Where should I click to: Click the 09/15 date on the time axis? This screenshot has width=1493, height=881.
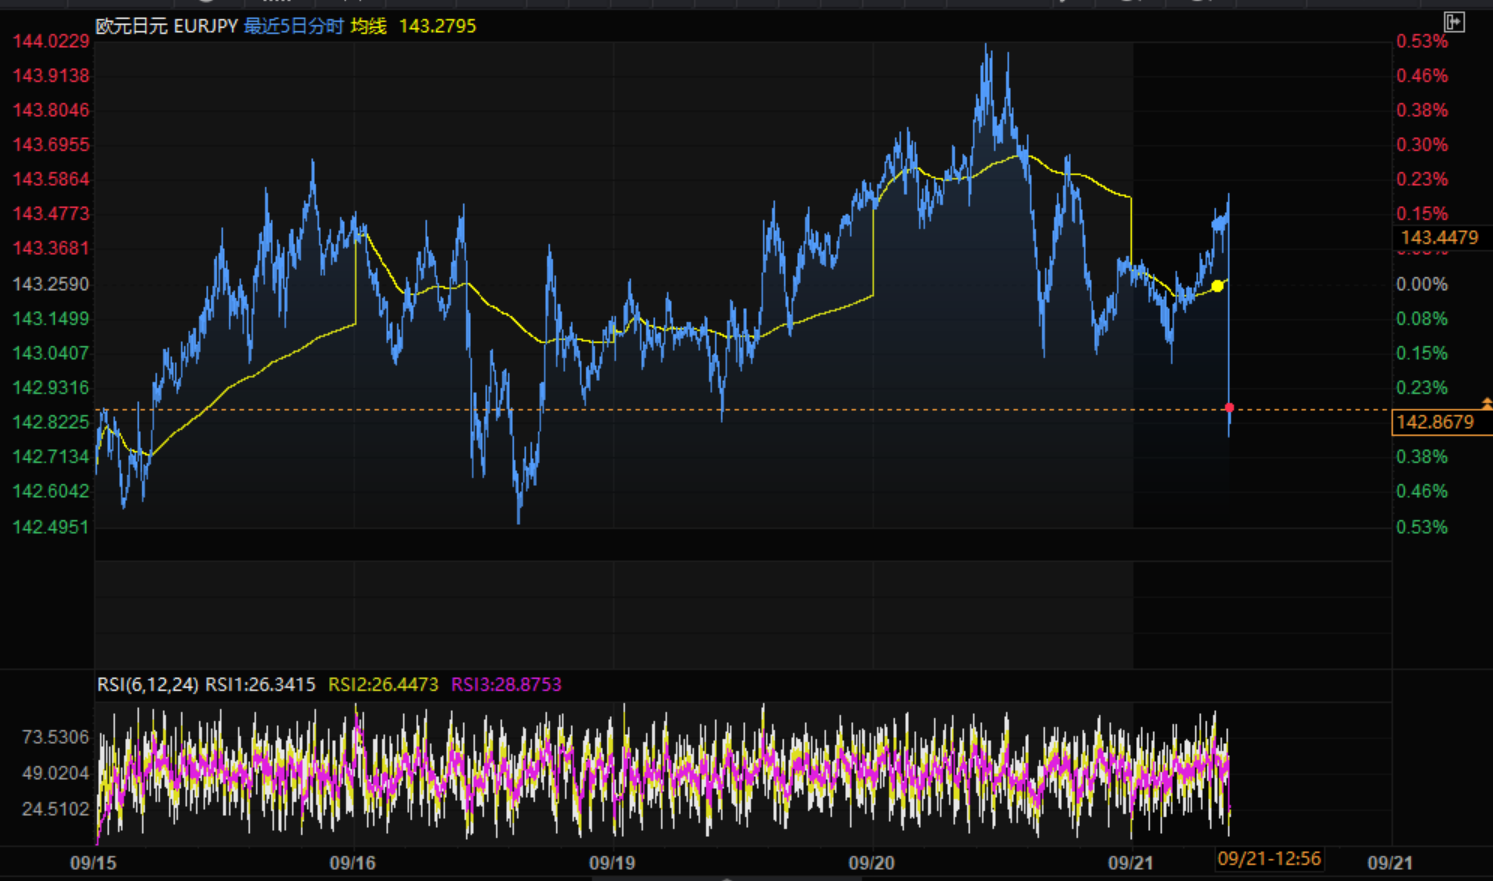(93, 862)
